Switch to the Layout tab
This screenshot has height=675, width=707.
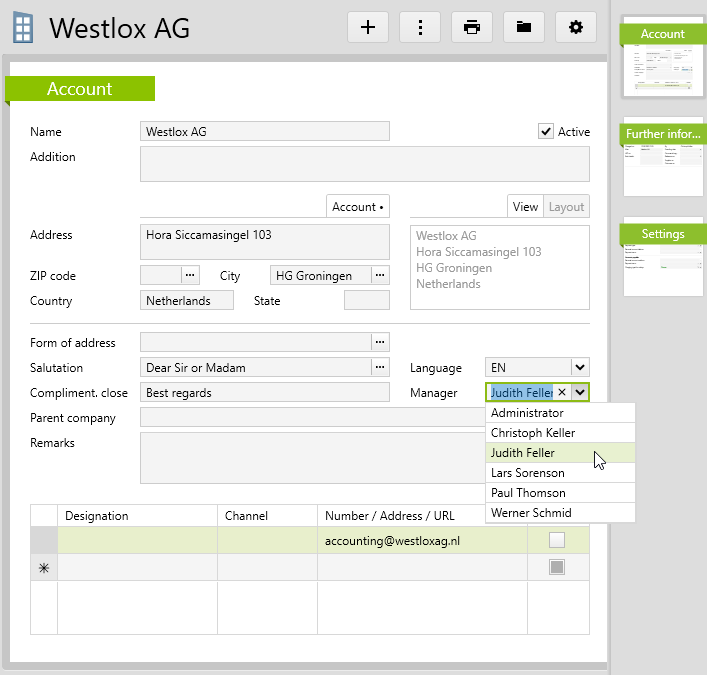point(566,207)
